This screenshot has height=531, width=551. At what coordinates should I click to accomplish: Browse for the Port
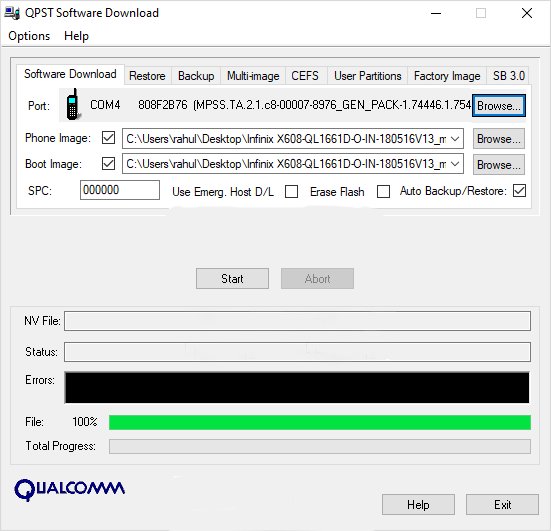(x=499, y=105)
